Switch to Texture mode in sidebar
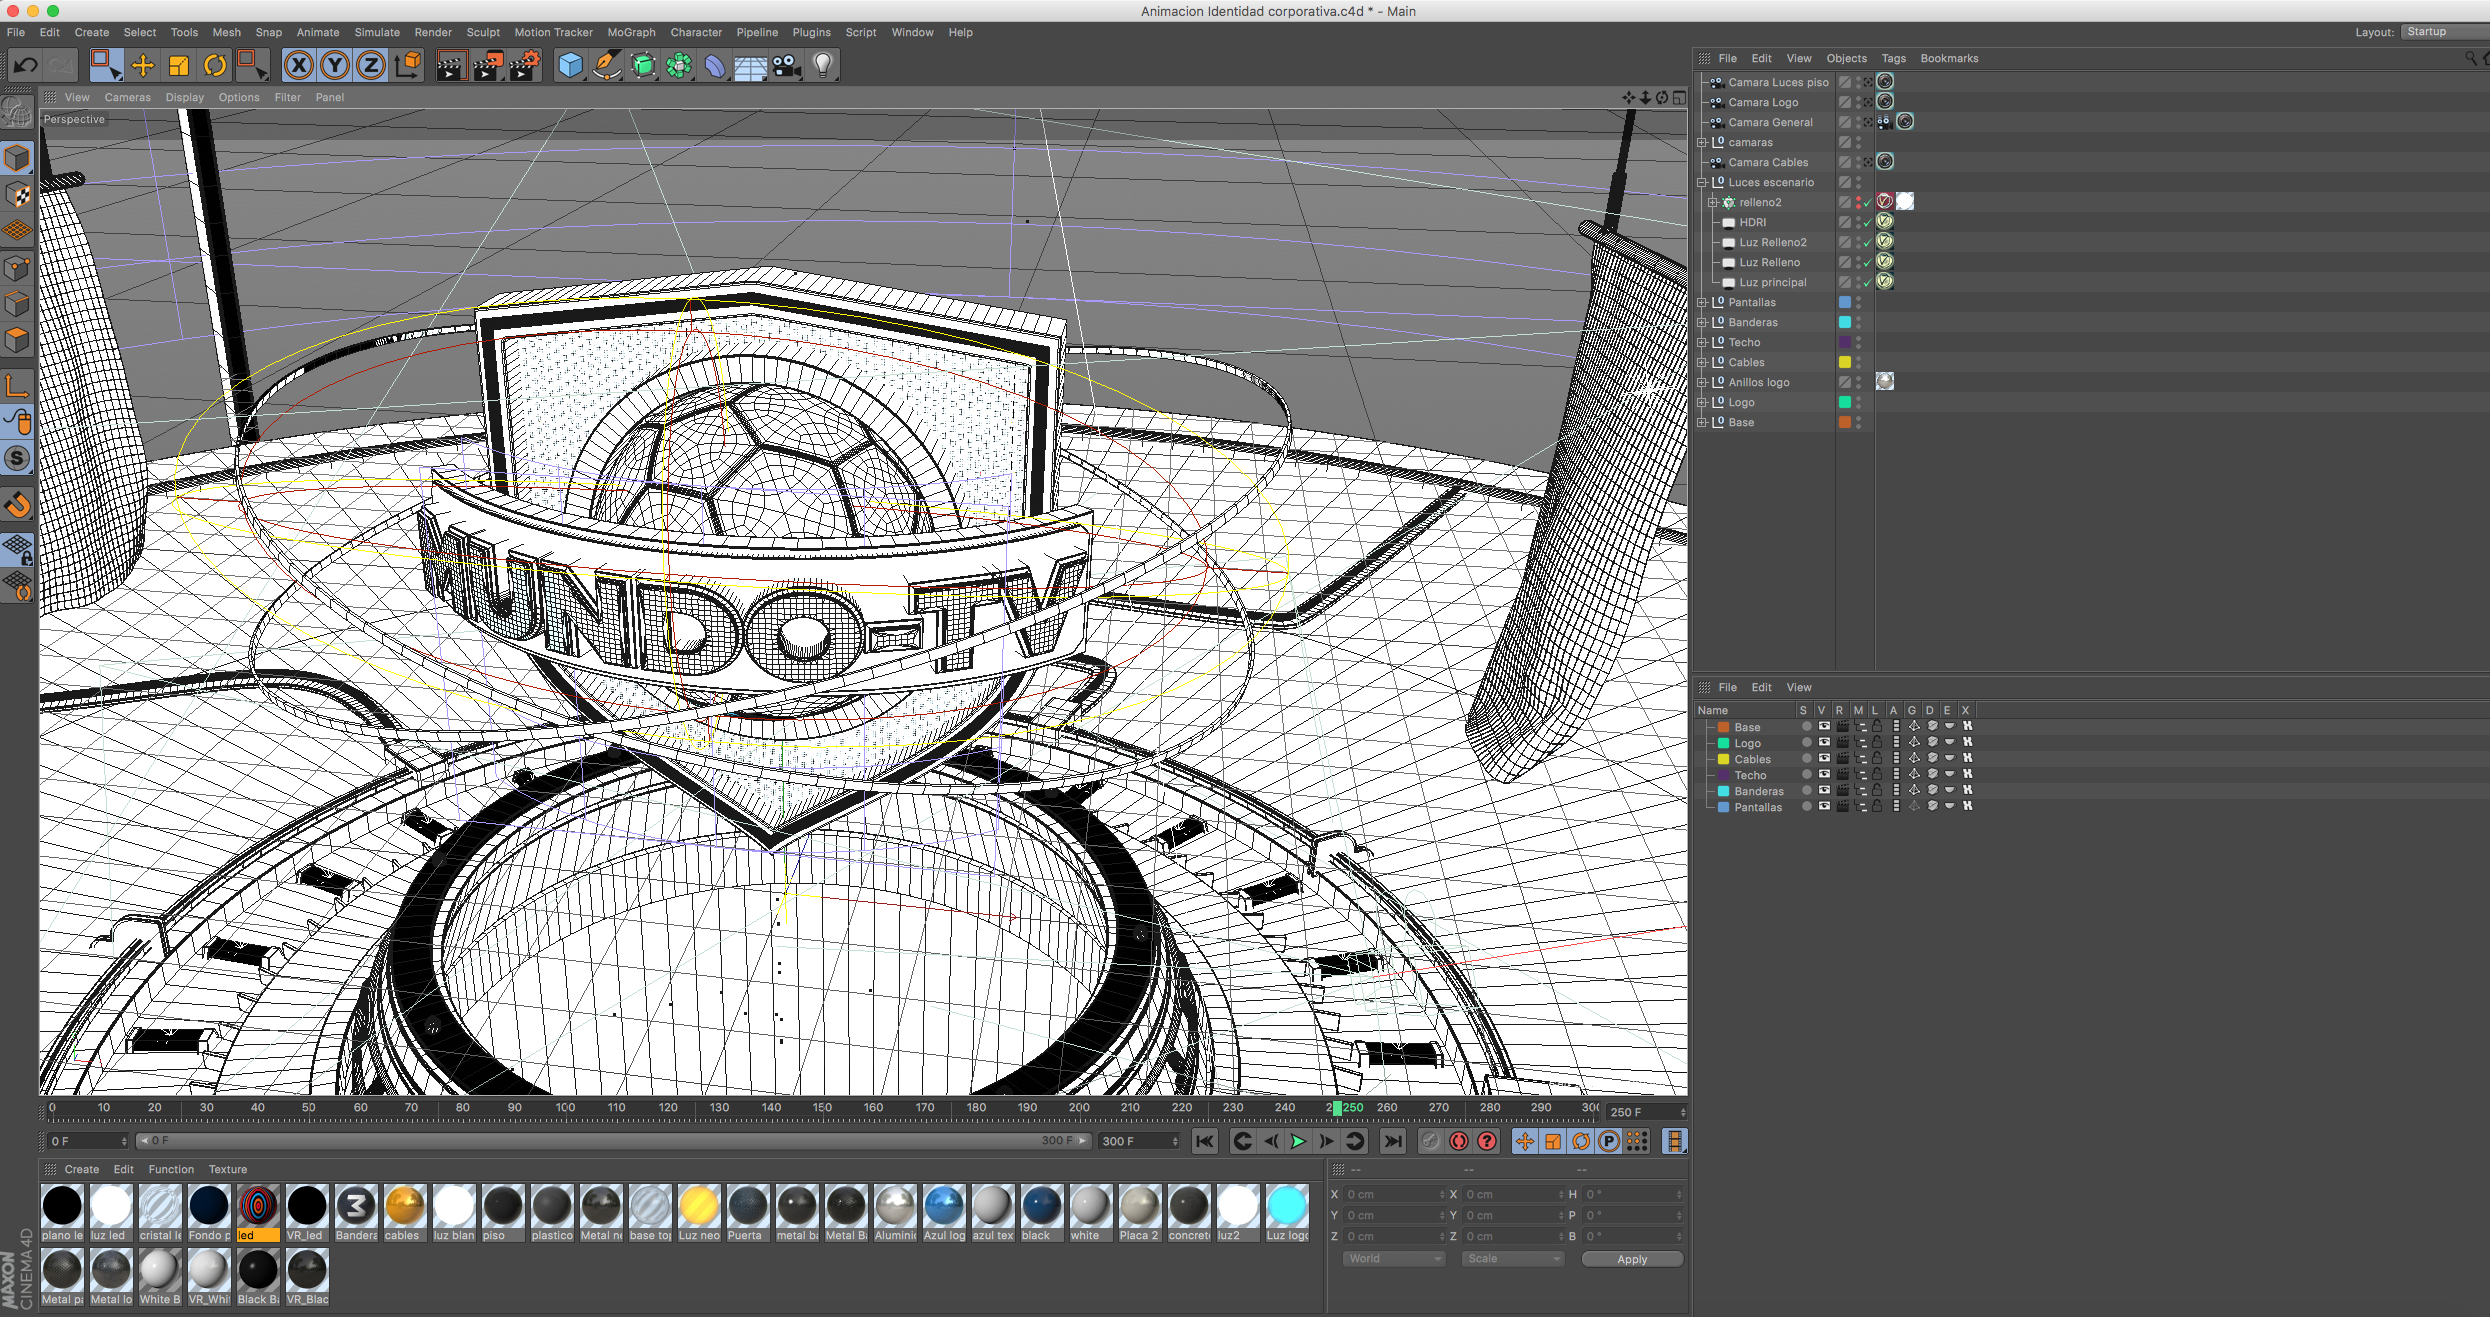 [x=18, y=195]
